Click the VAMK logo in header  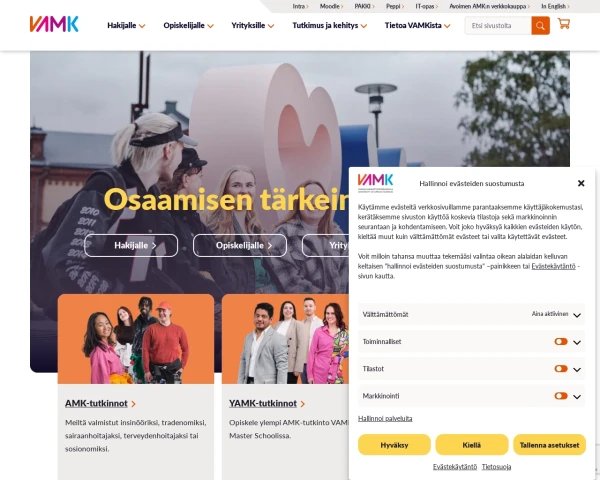point(54,24)
